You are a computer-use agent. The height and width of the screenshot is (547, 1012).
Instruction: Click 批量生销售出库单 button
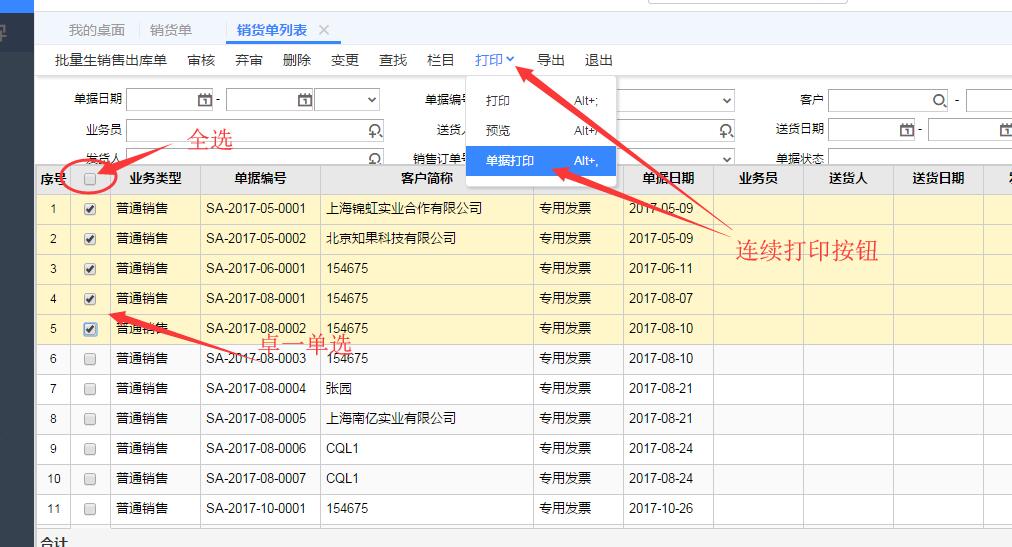[x=111, y=60]
